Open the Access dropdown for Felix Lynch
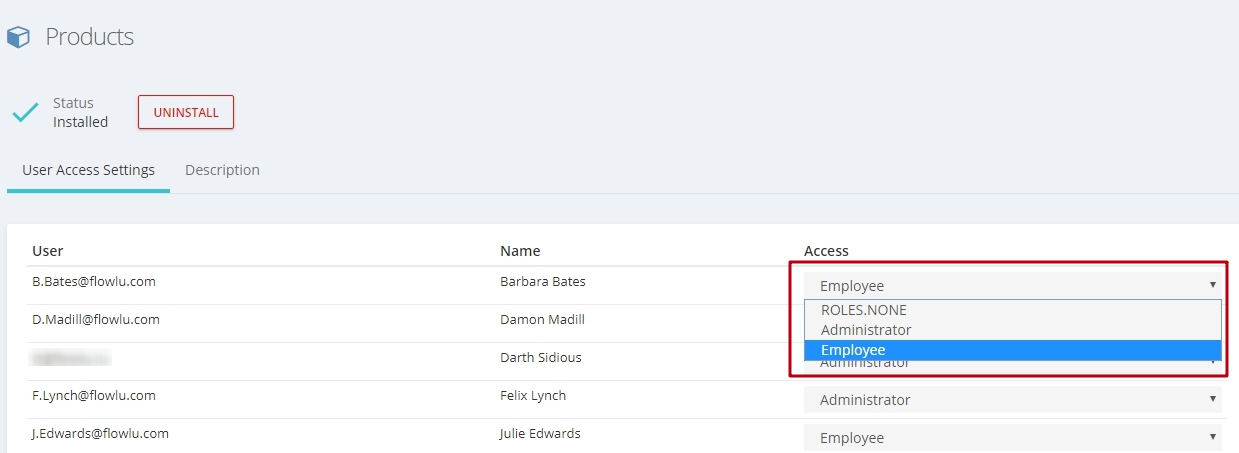This screenshot has height=453, width=1239. (1013, 400)
